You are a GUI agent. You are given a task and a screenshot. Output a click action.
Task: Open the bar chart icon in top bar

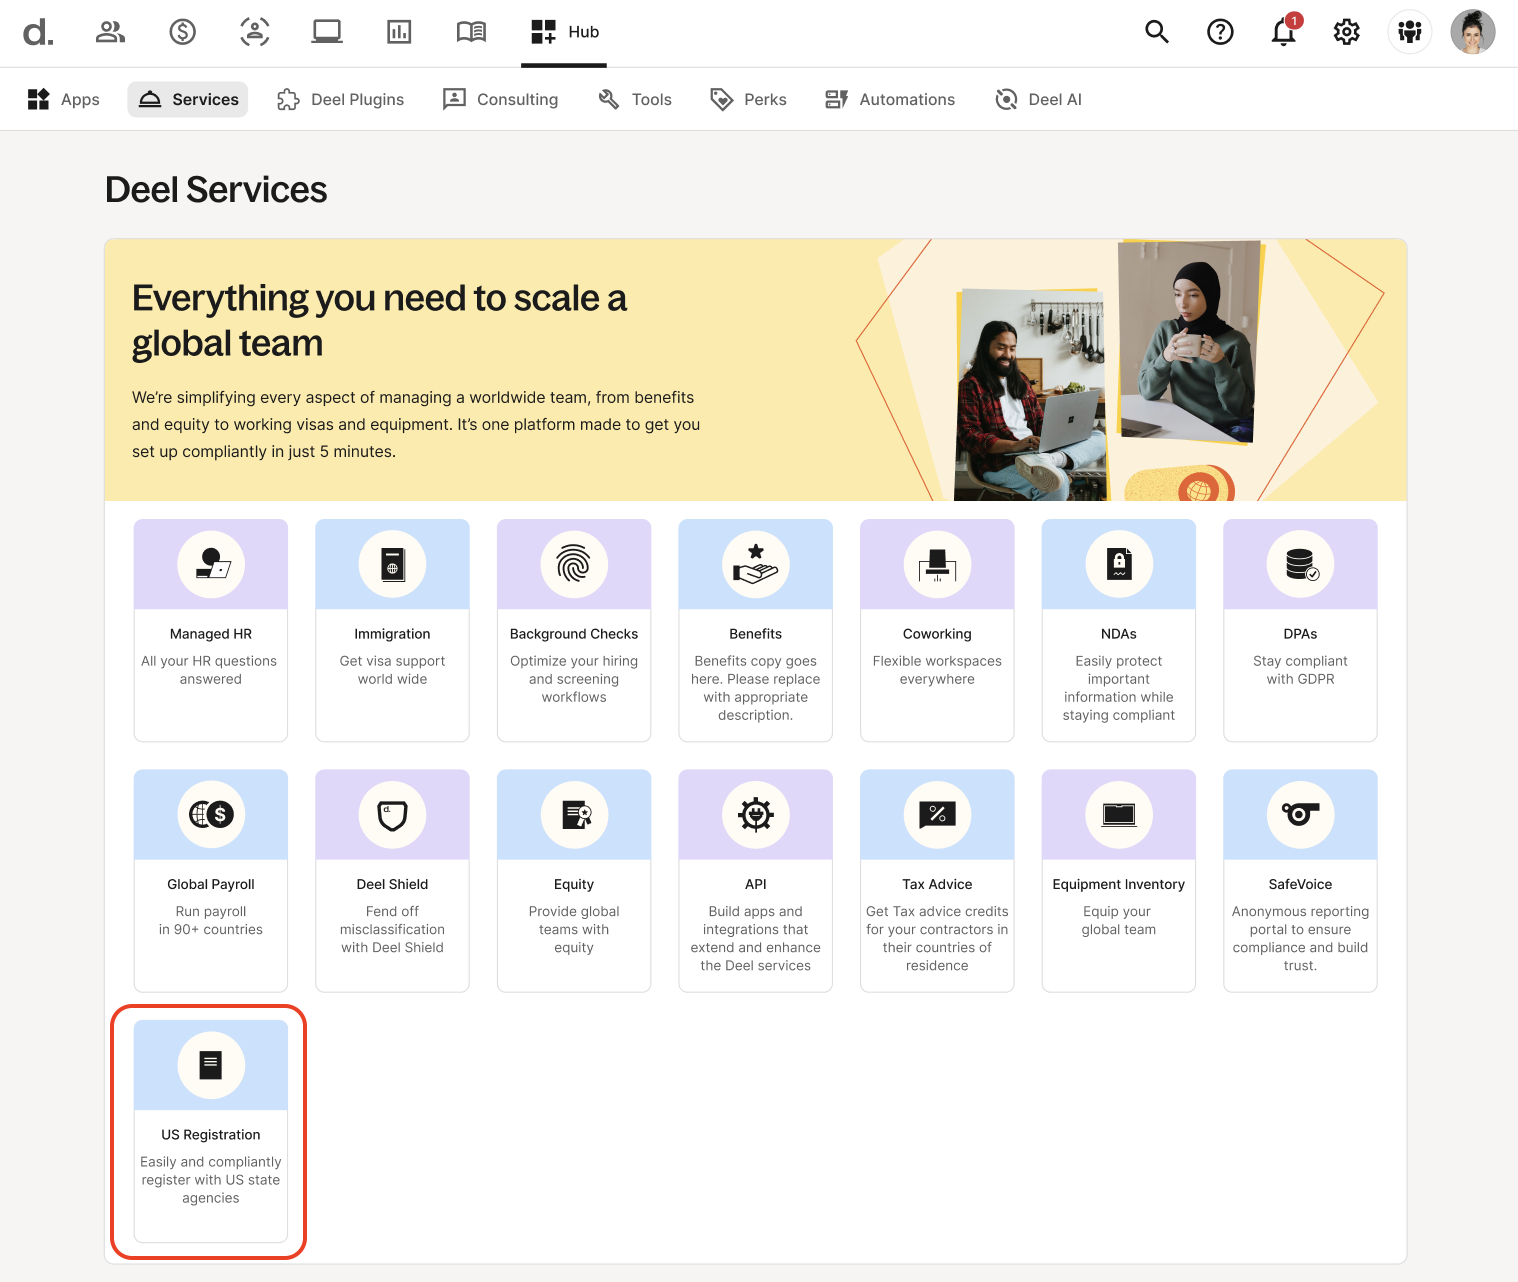(x=399, y=32)
